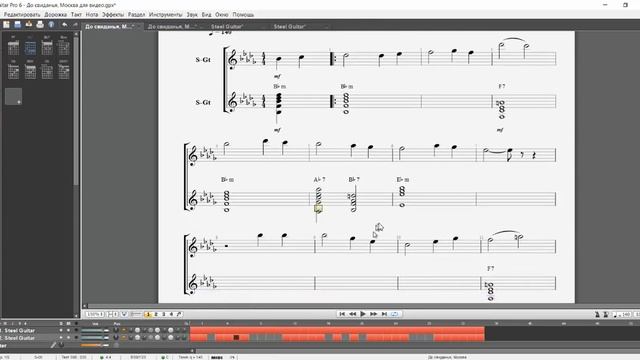Viewport: 640px width, 360px height.
Task: Click the dark red marked bar in track 2
Action: pyautogui.click(x=236, y=338)
